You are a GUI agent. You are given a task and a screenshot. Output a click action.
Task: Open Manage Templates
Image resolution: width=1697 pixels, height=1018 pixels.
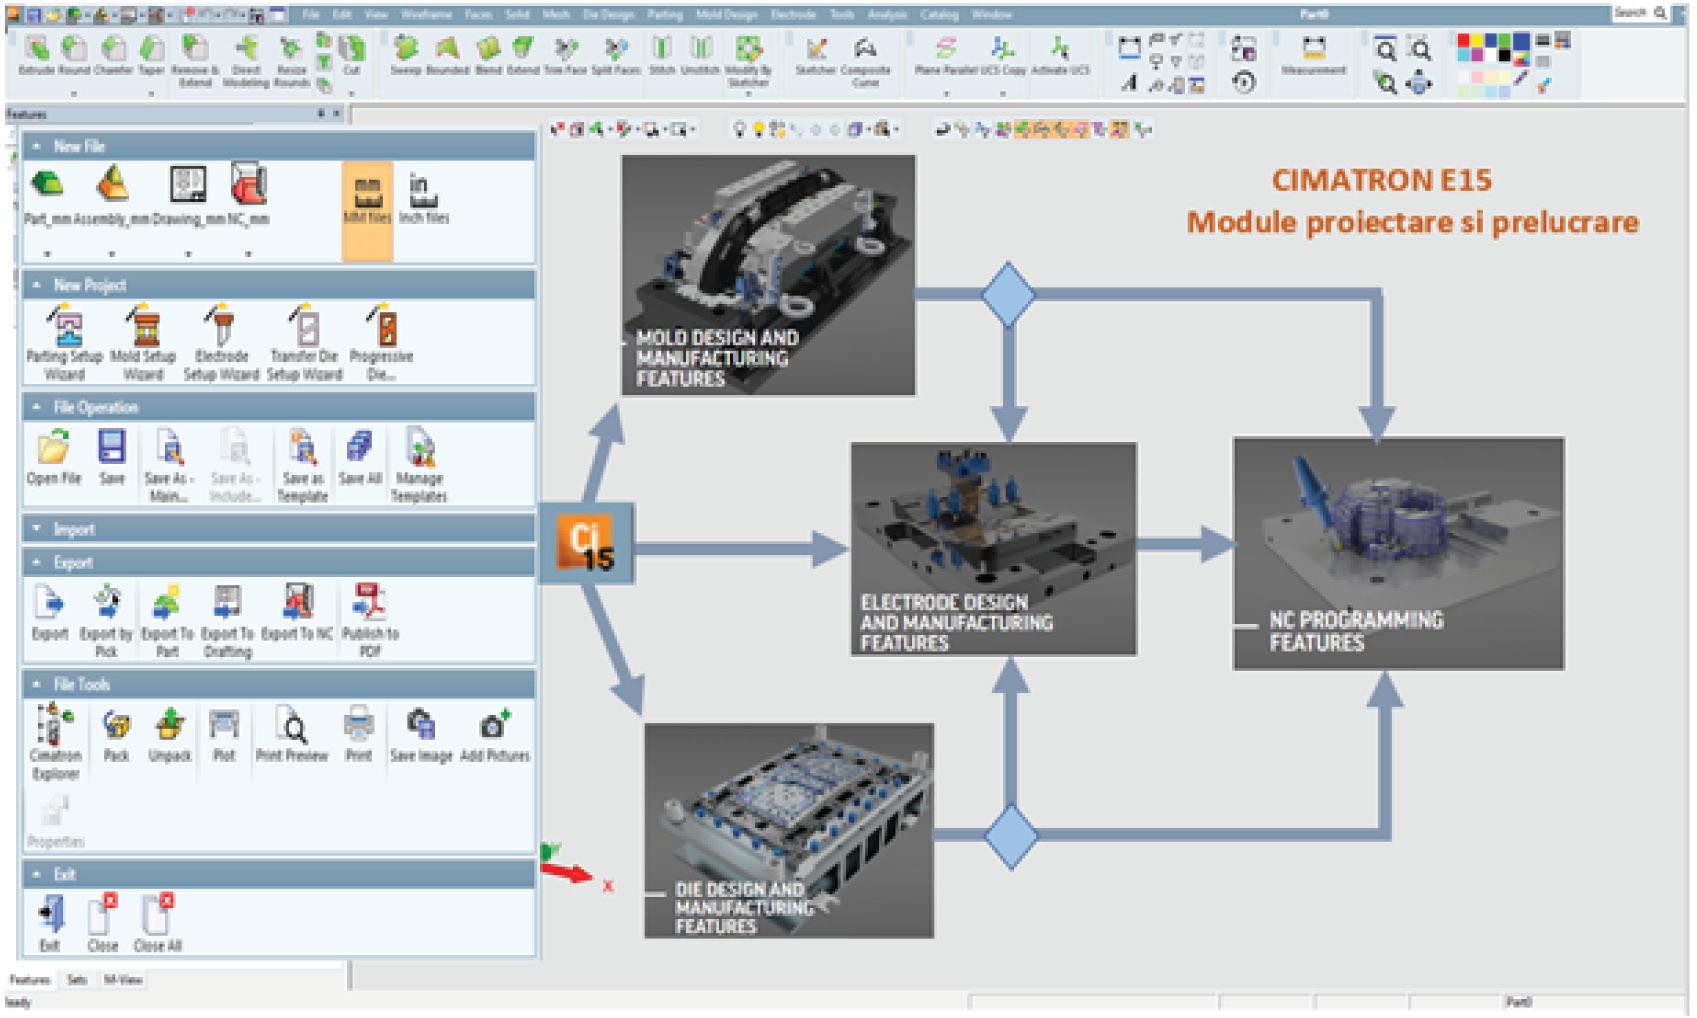pos(419,465)
